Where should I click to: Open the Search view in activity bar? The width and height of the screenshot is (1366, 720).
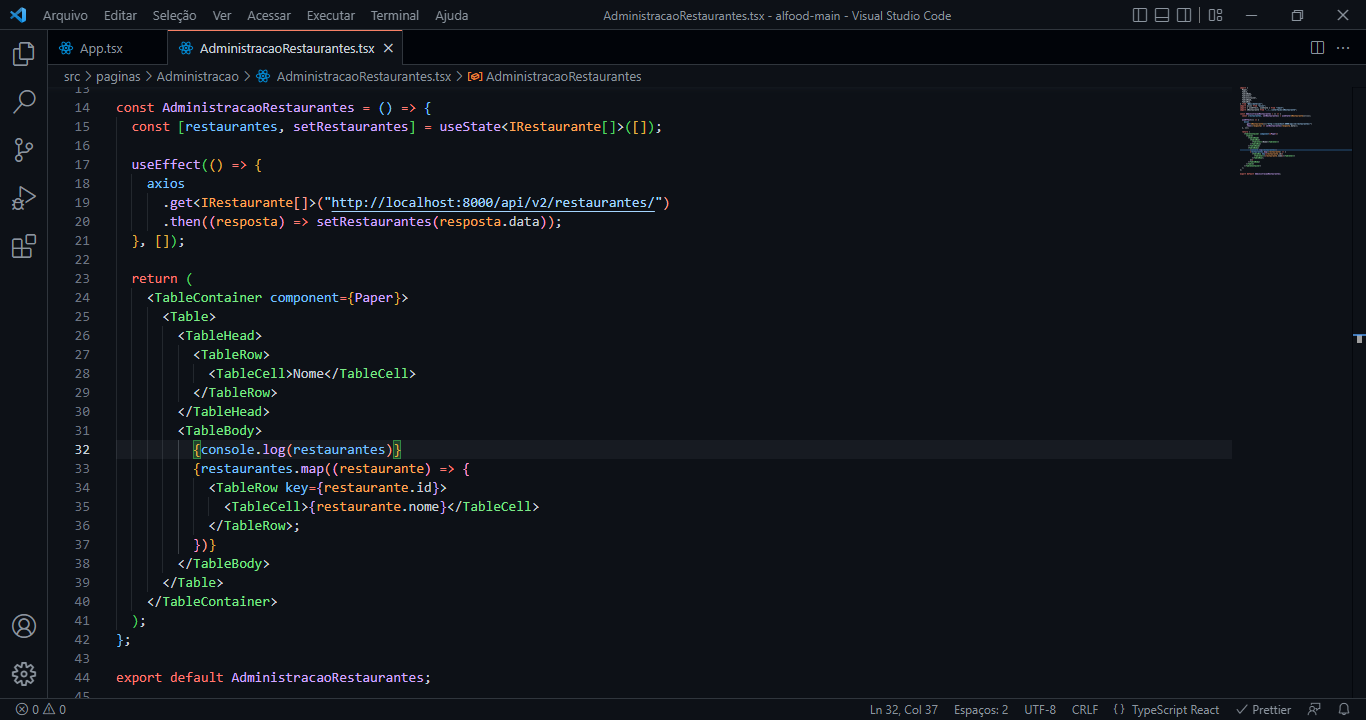pyautogui.click(x=24, y=102)
